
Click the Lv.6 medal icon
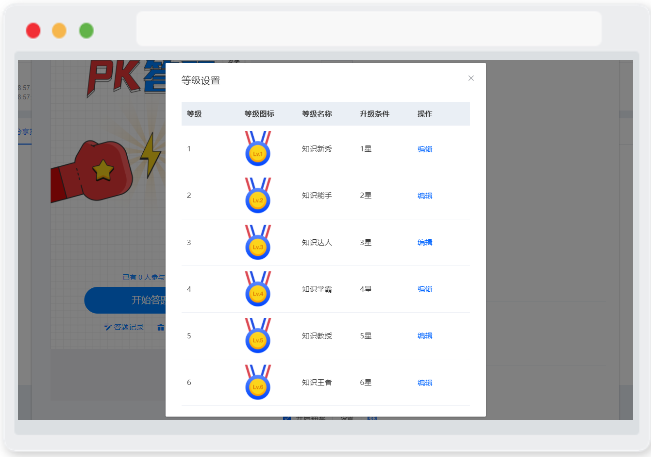258,382
